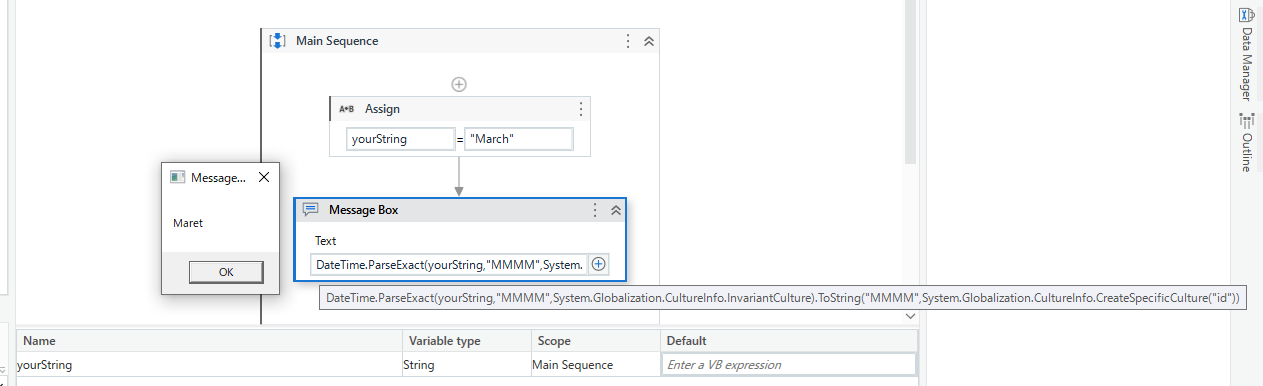
Task: Click the Main Sequence activity icon
Action: (x=278, y=41)
